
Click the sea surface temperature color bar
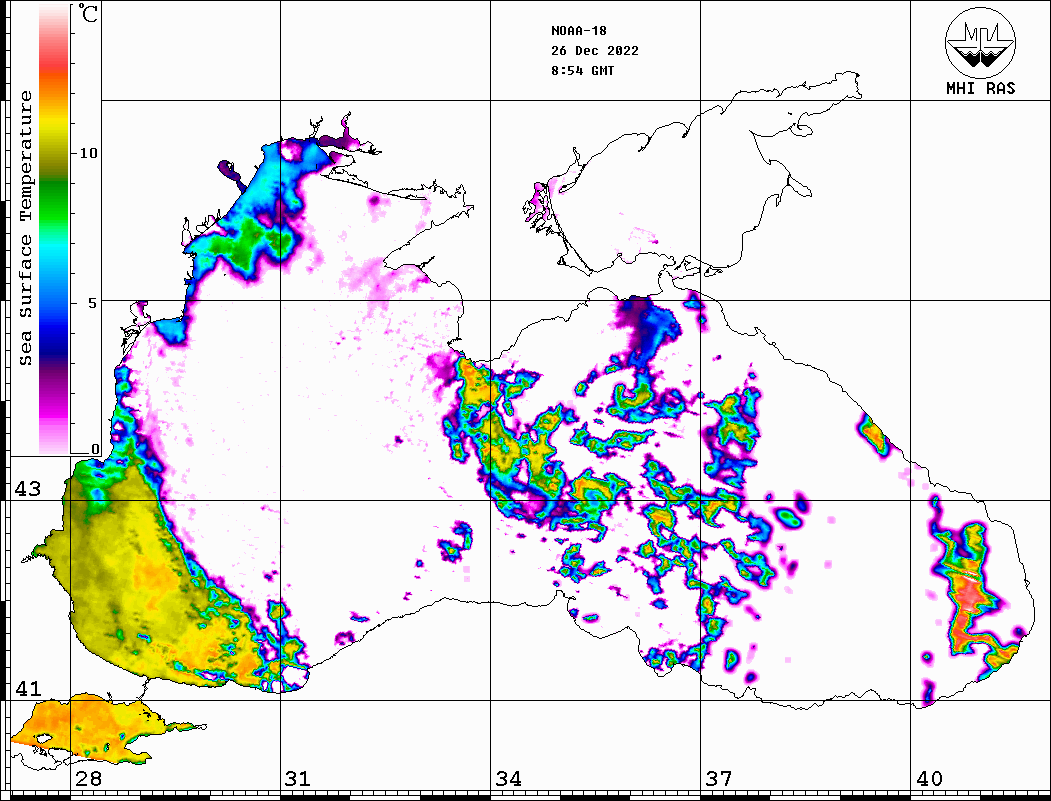point(54,230)
